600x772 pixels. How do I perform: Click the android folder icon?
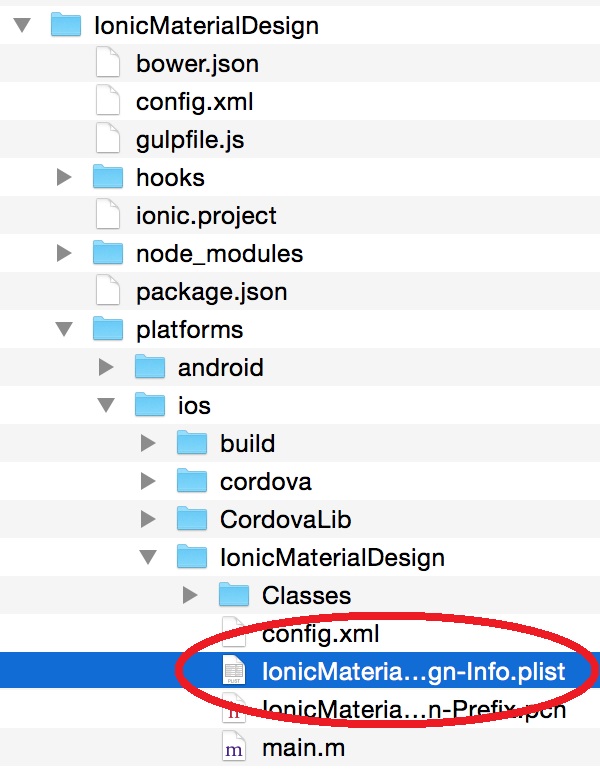point(150,367)
